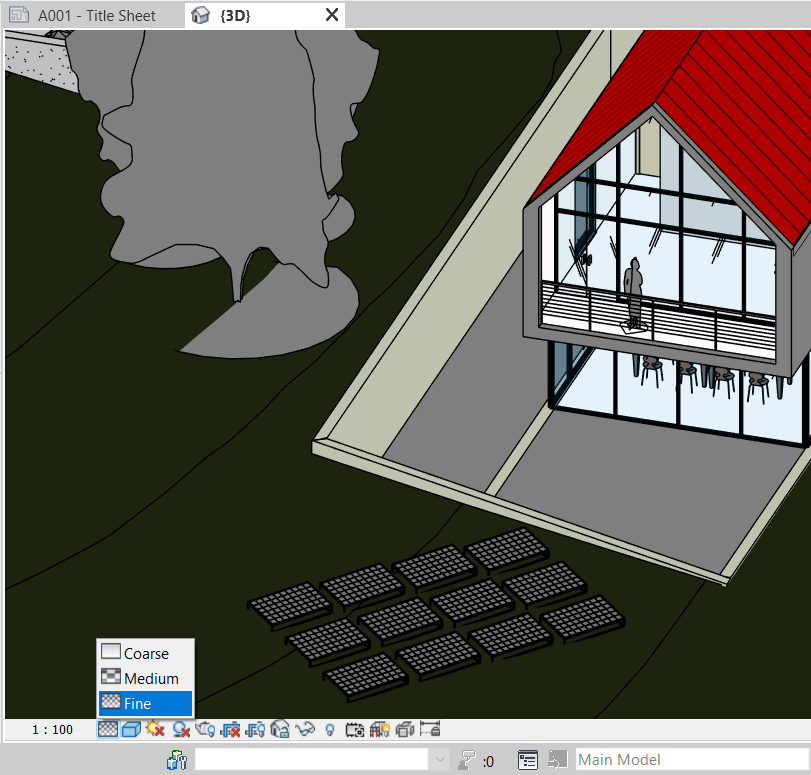Open the Visual Style menu
This screenshot has width=811, height=775.
130,729
